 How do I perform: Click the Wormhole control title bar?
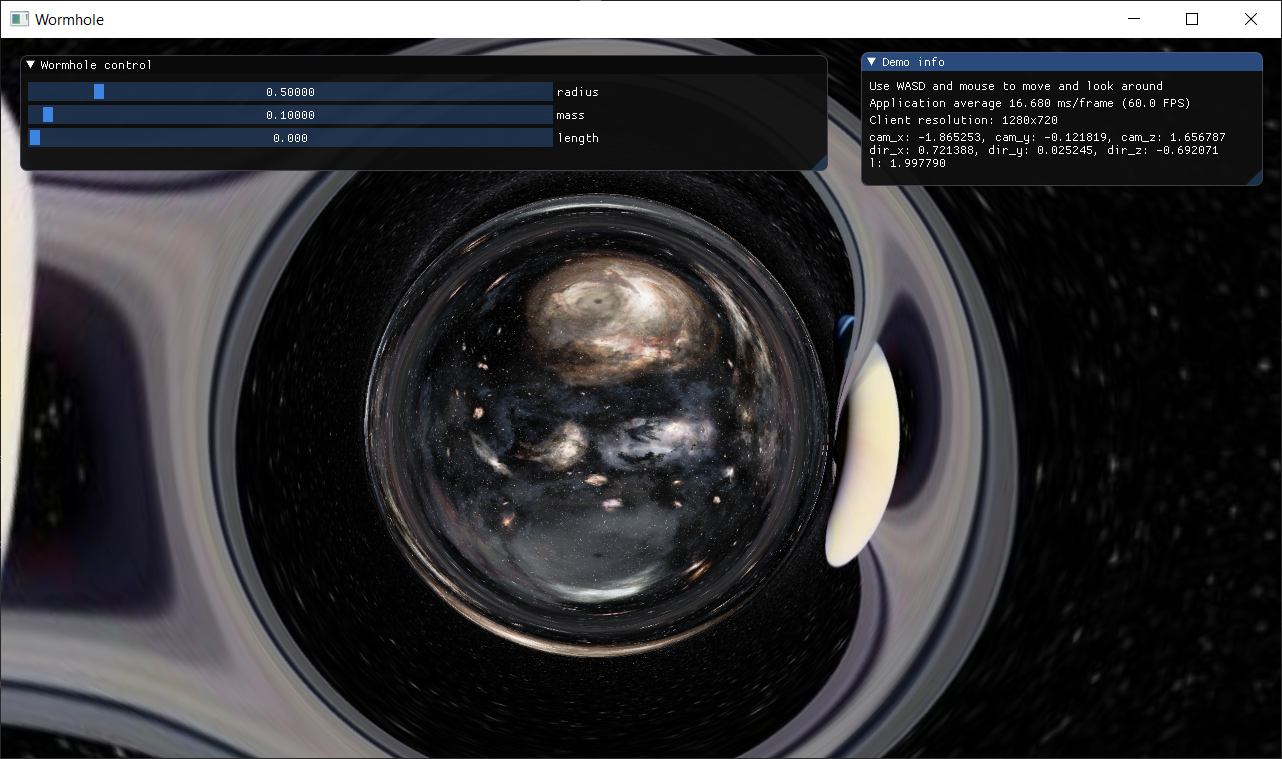(x=424, y=65)
